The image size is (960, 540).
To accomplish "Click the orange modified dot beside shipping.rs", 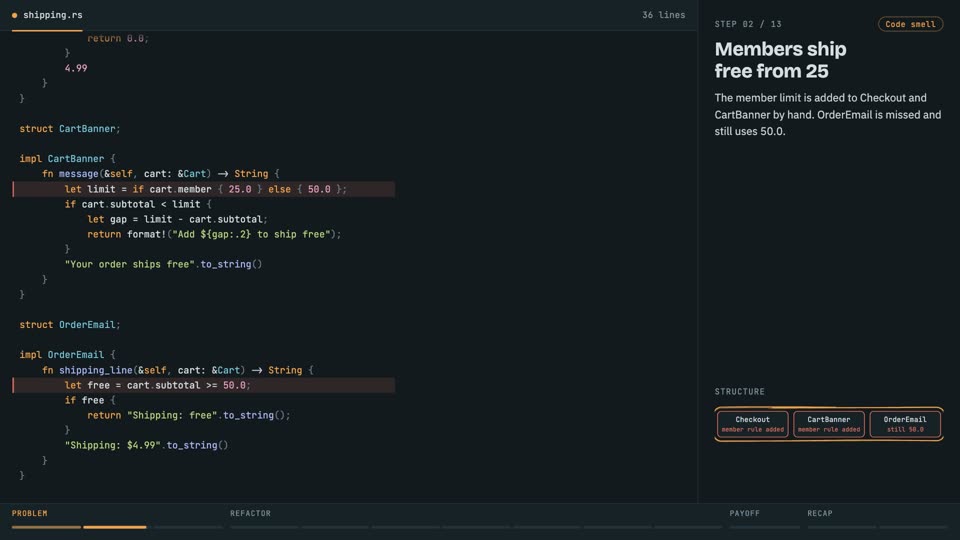I will point(15,15).
